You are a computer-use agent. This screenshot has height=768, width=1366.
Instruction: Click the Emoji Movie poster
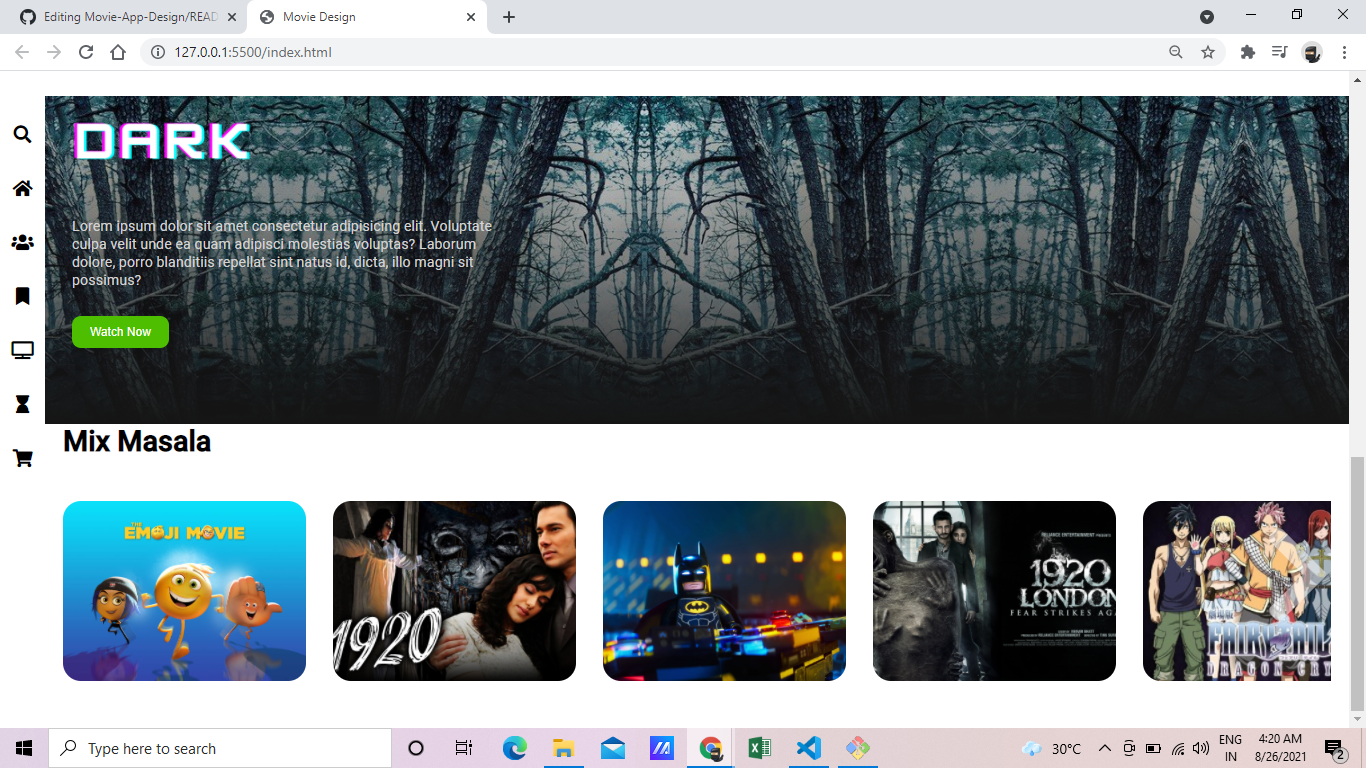pyautogui.click(x=184, y=591)
